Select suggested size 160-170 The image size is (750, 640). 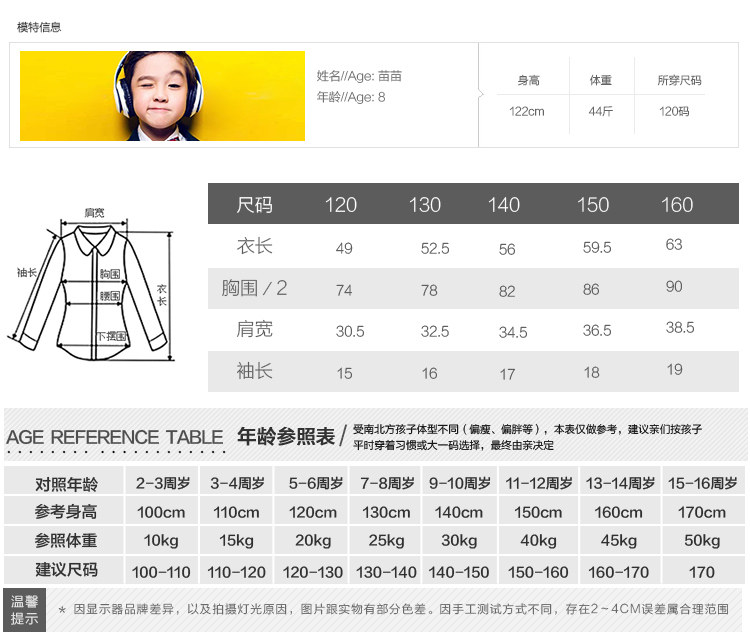(x=618, y=572)
